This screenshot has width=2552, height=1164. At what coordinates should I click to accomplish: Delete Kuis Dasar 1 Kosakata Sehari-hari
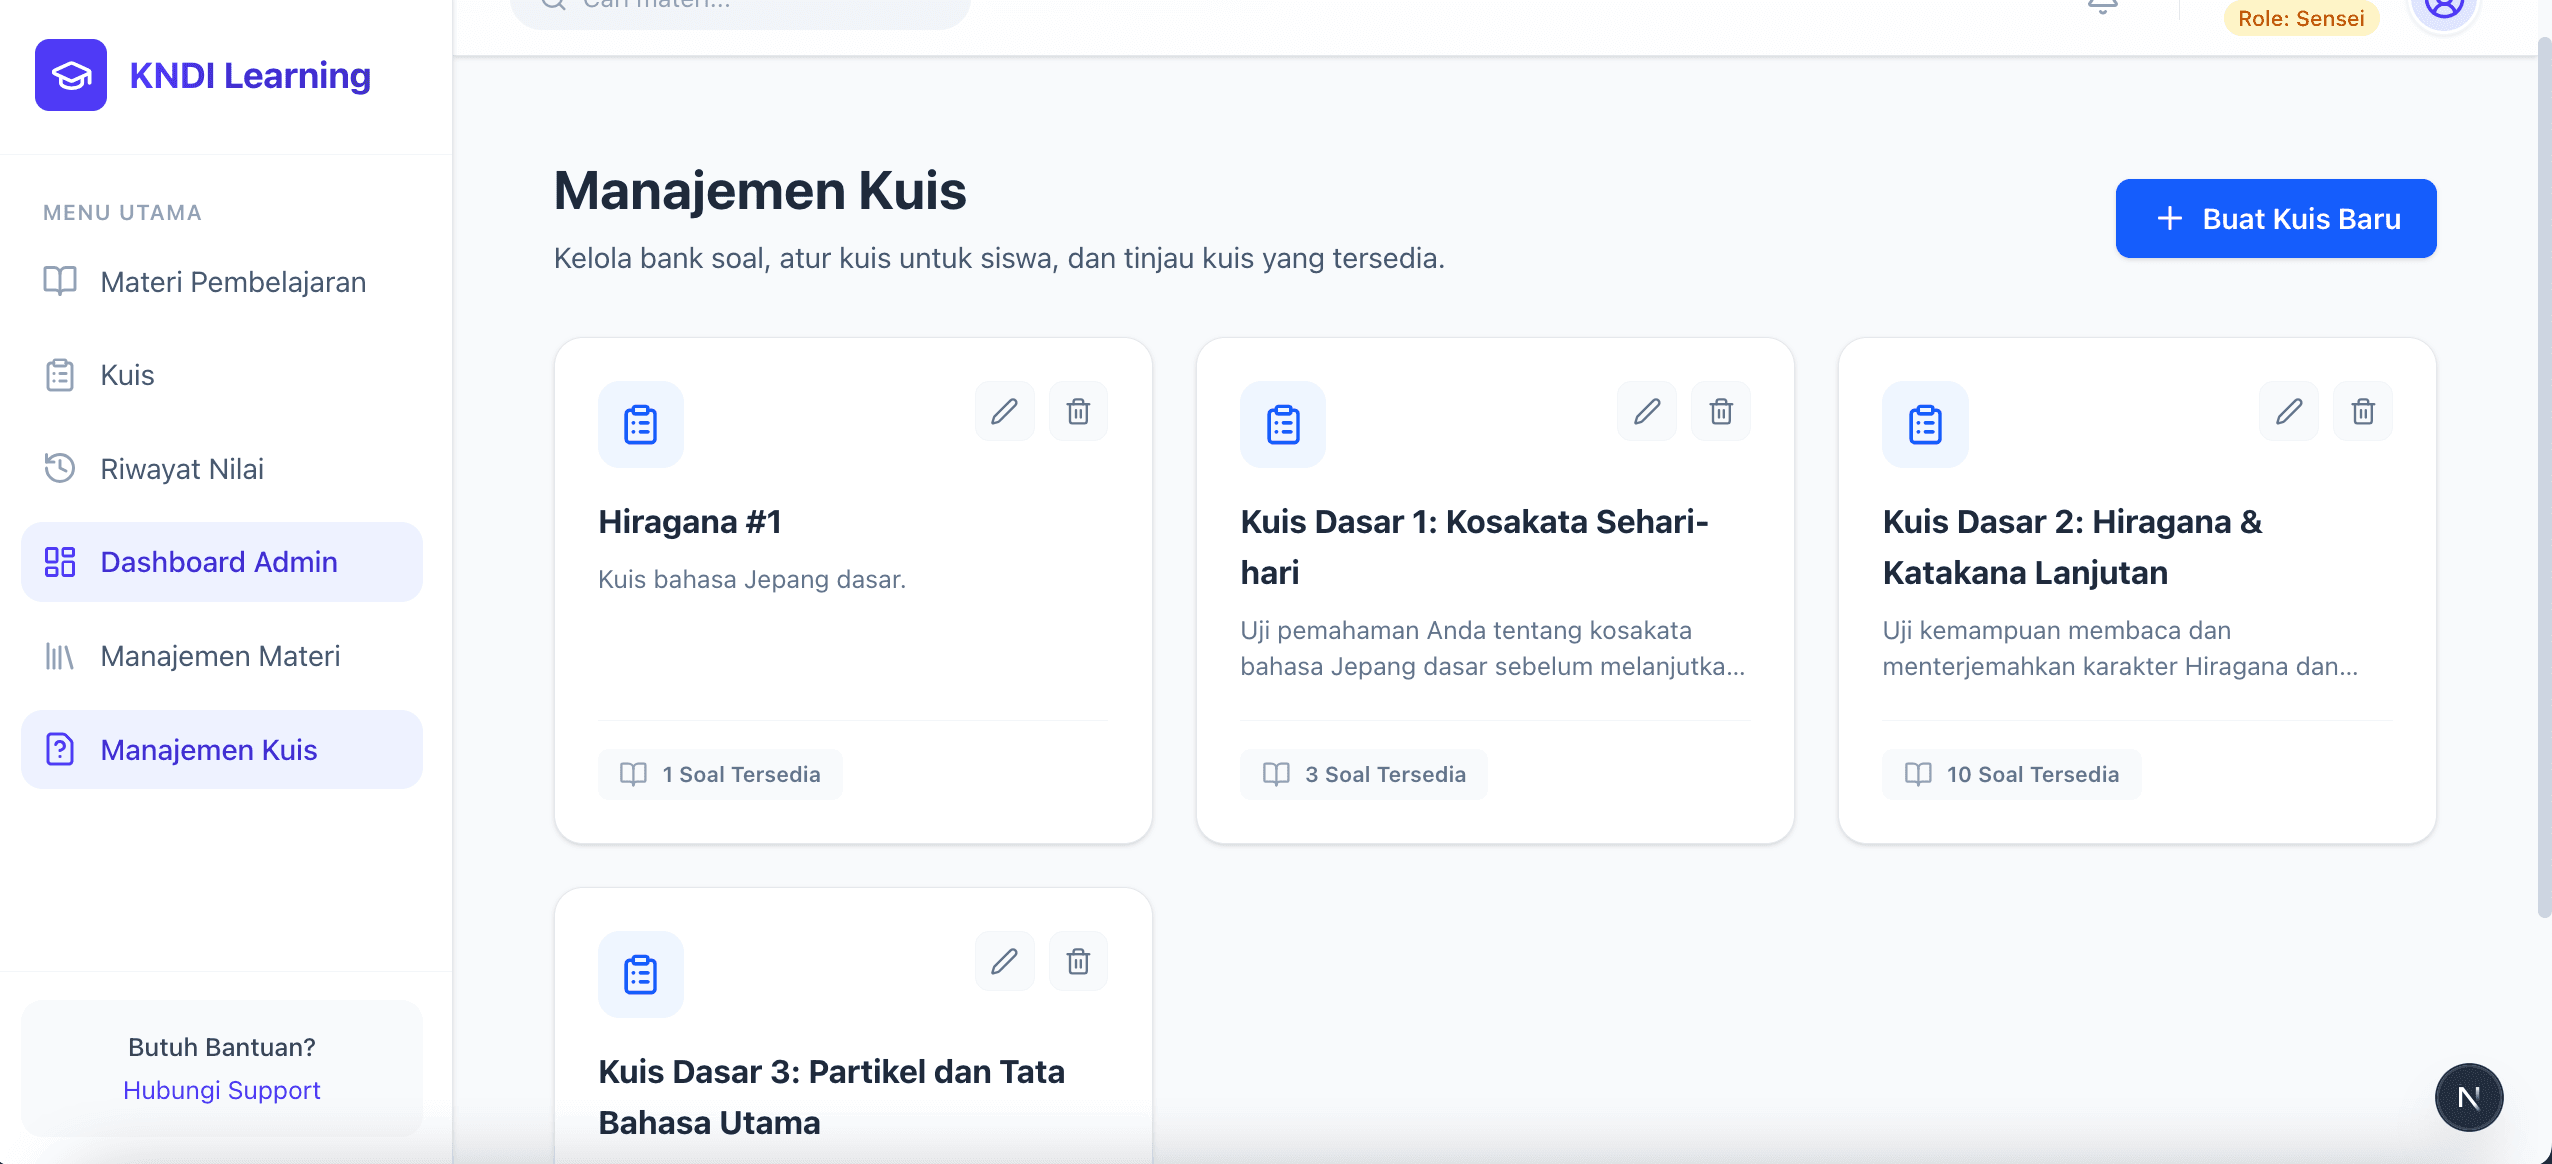coord(1721,411)
